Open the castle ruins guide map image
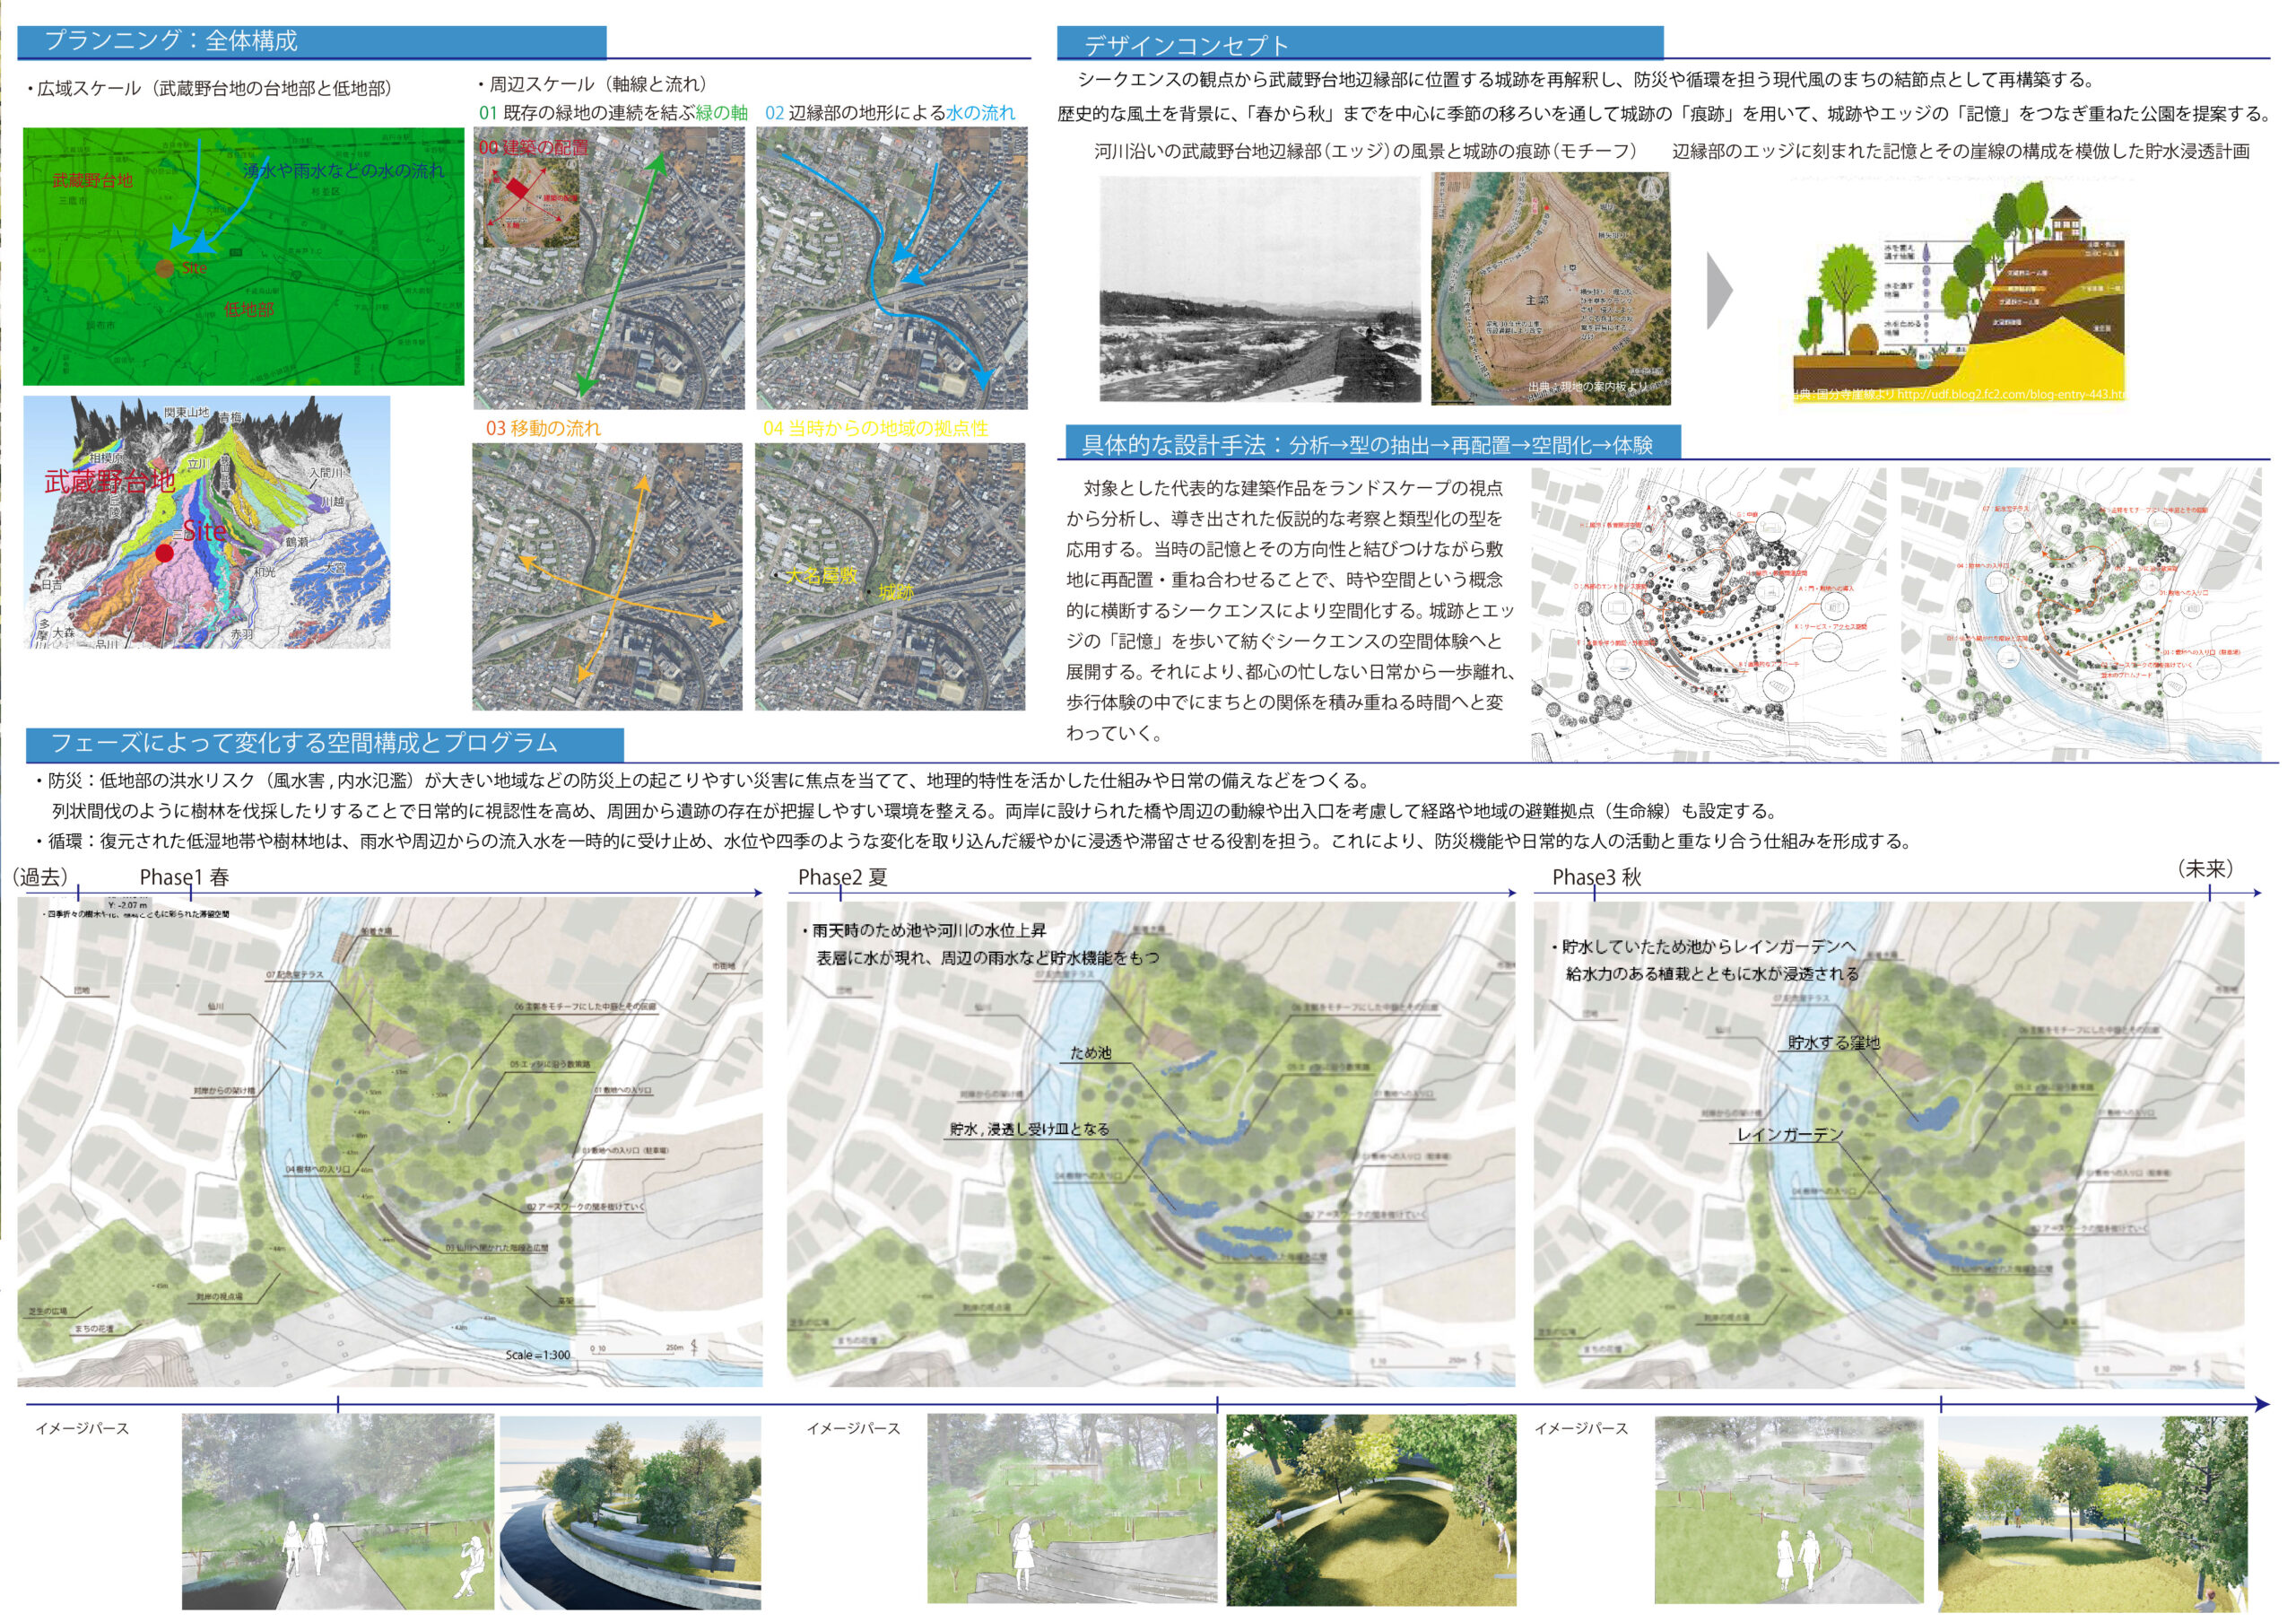The image size is (2296, 1622). [x=1550, y=289]
